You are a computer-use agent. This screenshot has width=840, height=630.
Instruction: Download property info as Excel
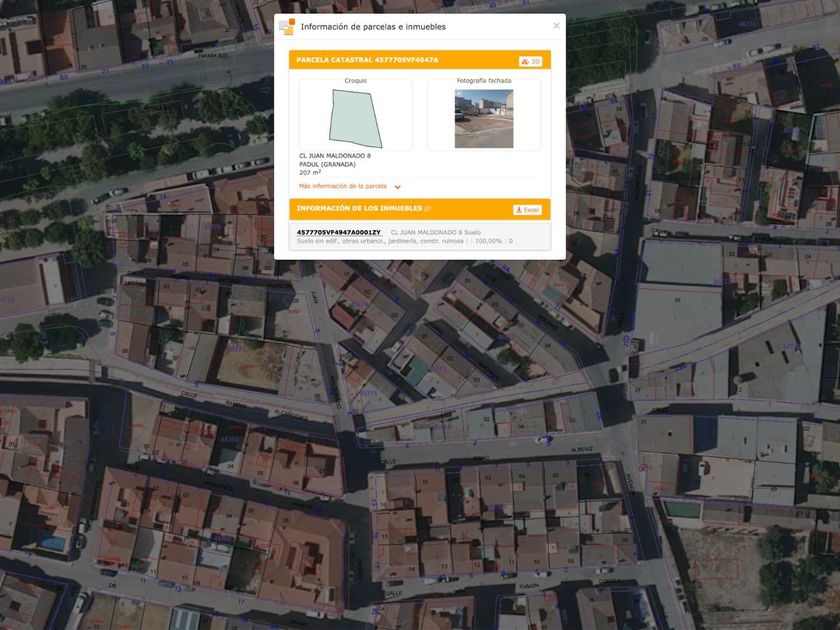(x=527, y=210)
